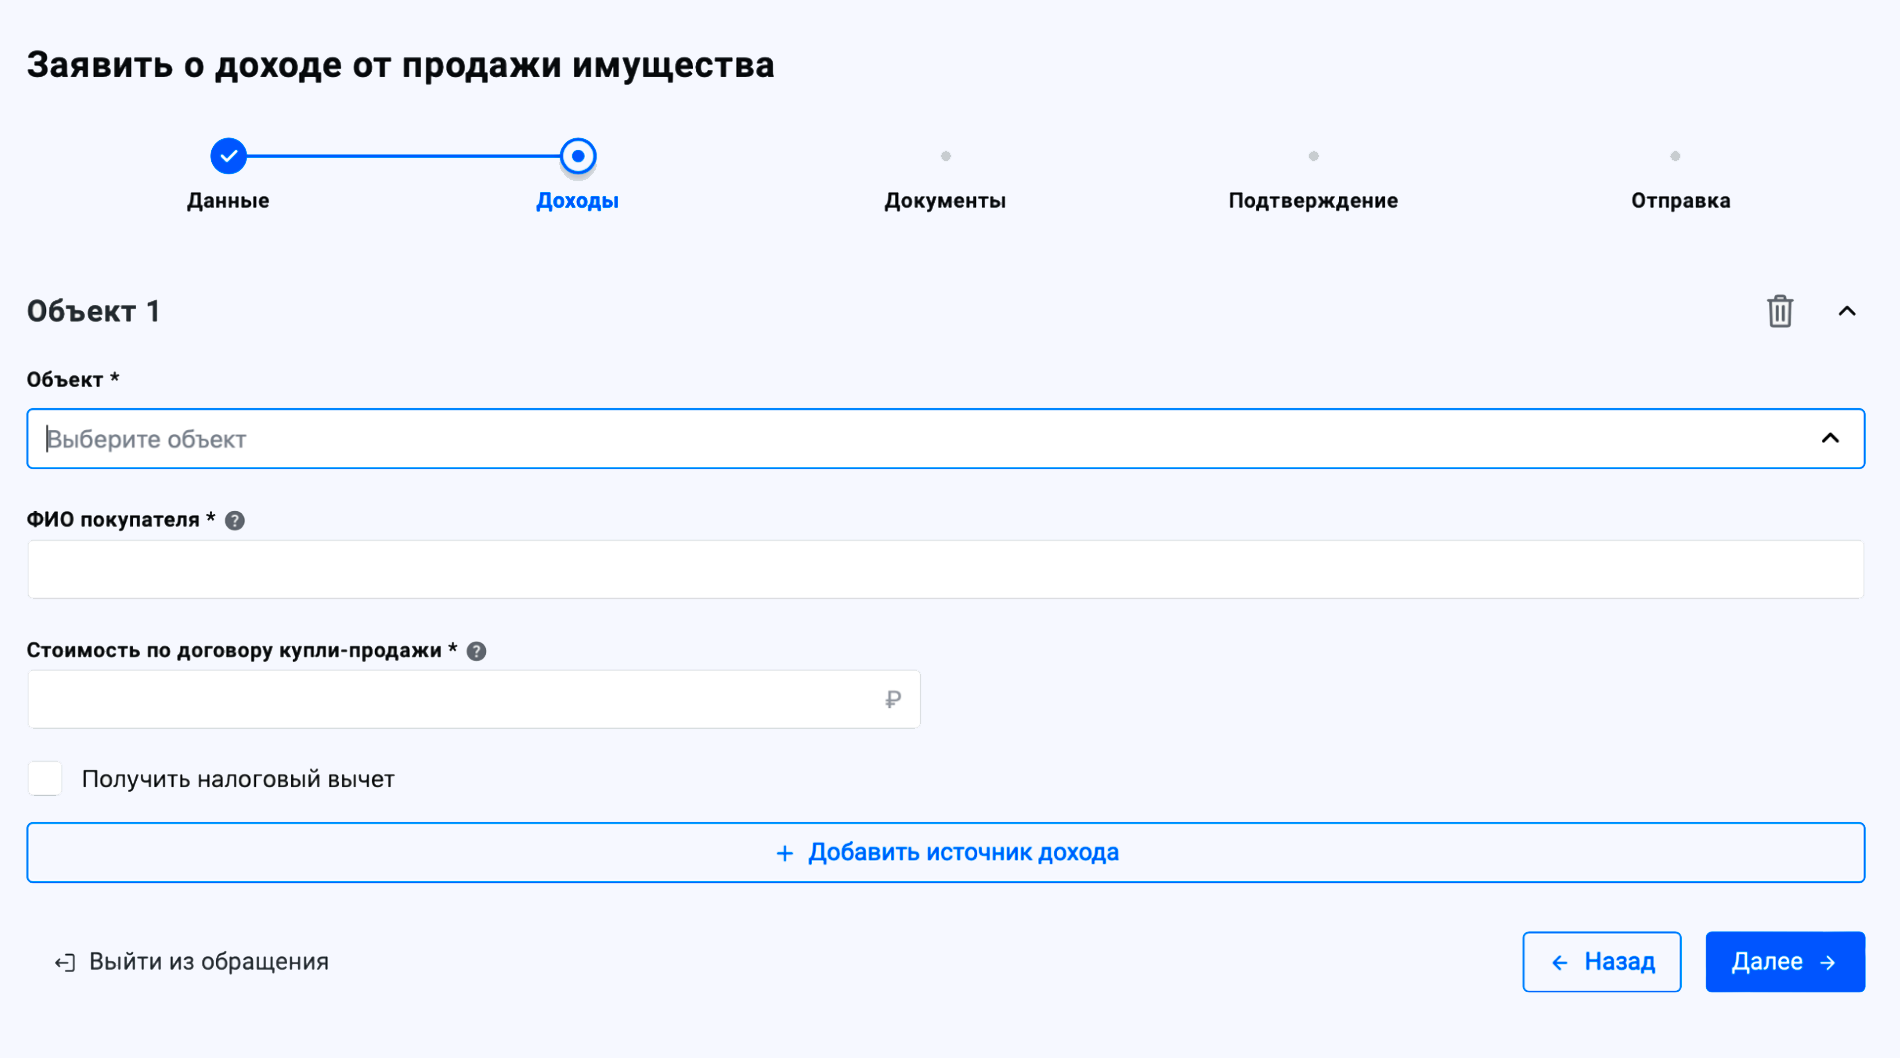Screen dimensions: 1900x1058
Task: Click the page title Заявить о доходе от продажи имущества
Action: point(400,65)
